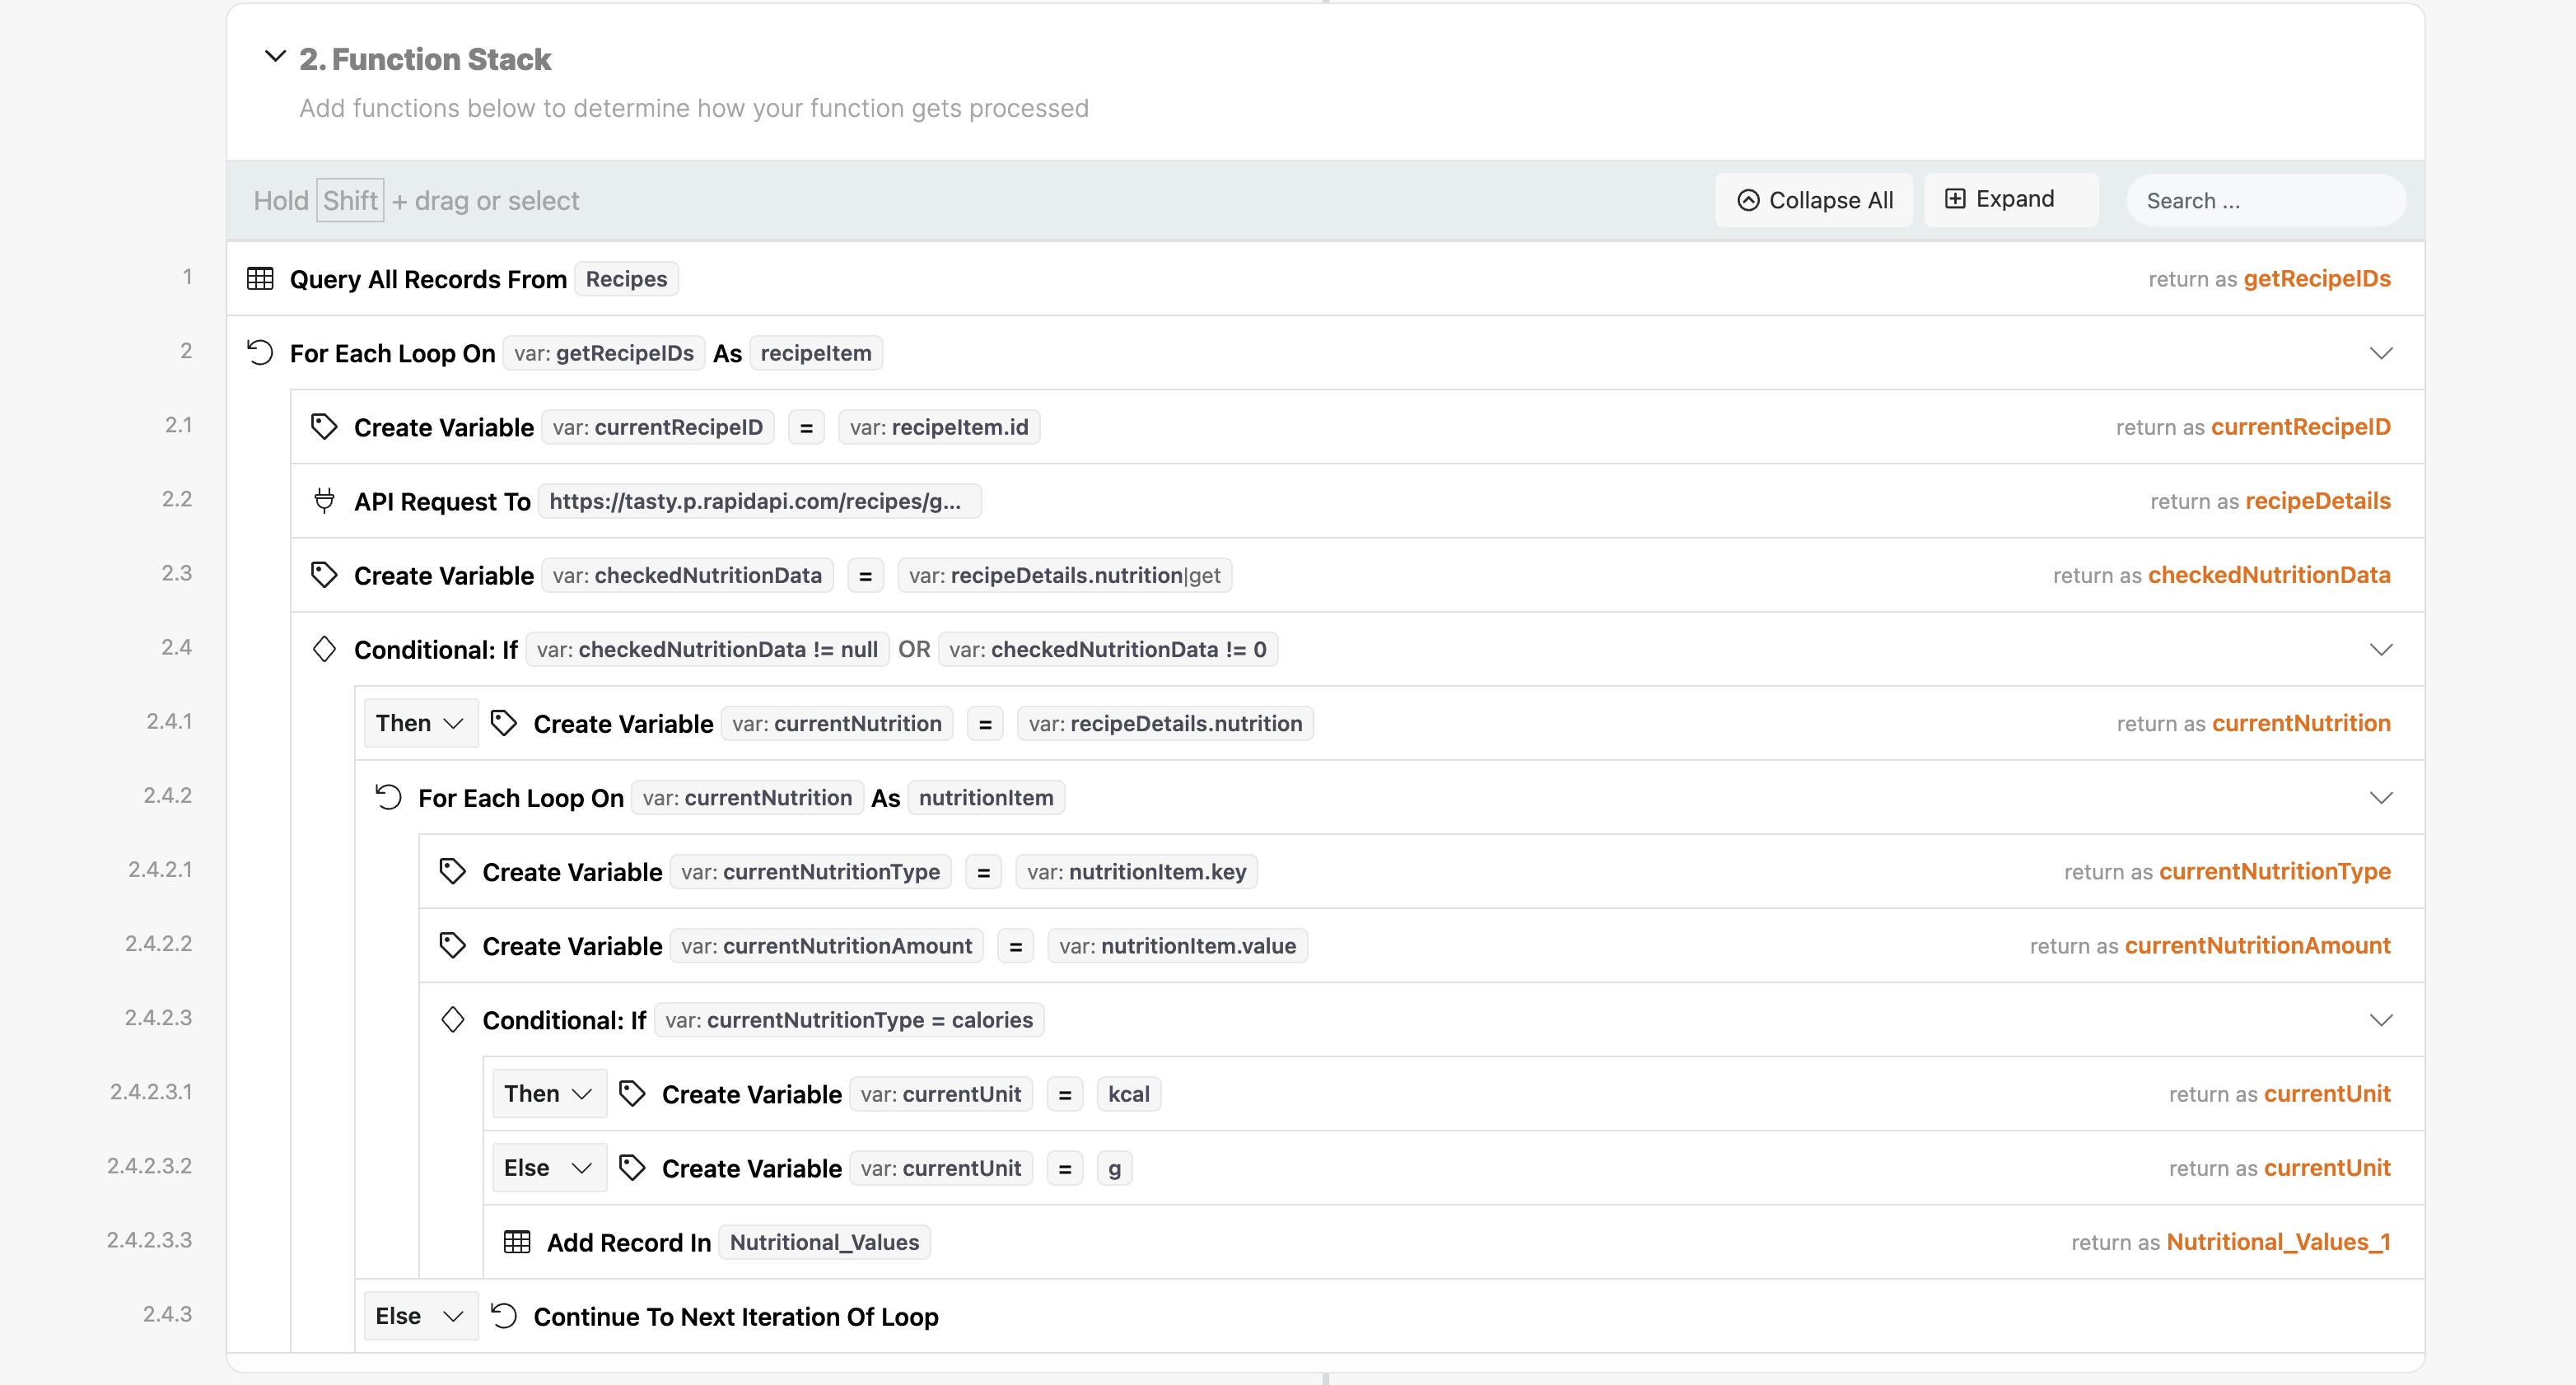The width and height of the screenshot is (2576, 1385).
Task: Collapse the For Each loop on getRecipeIDs
Action: (2381, 353)
